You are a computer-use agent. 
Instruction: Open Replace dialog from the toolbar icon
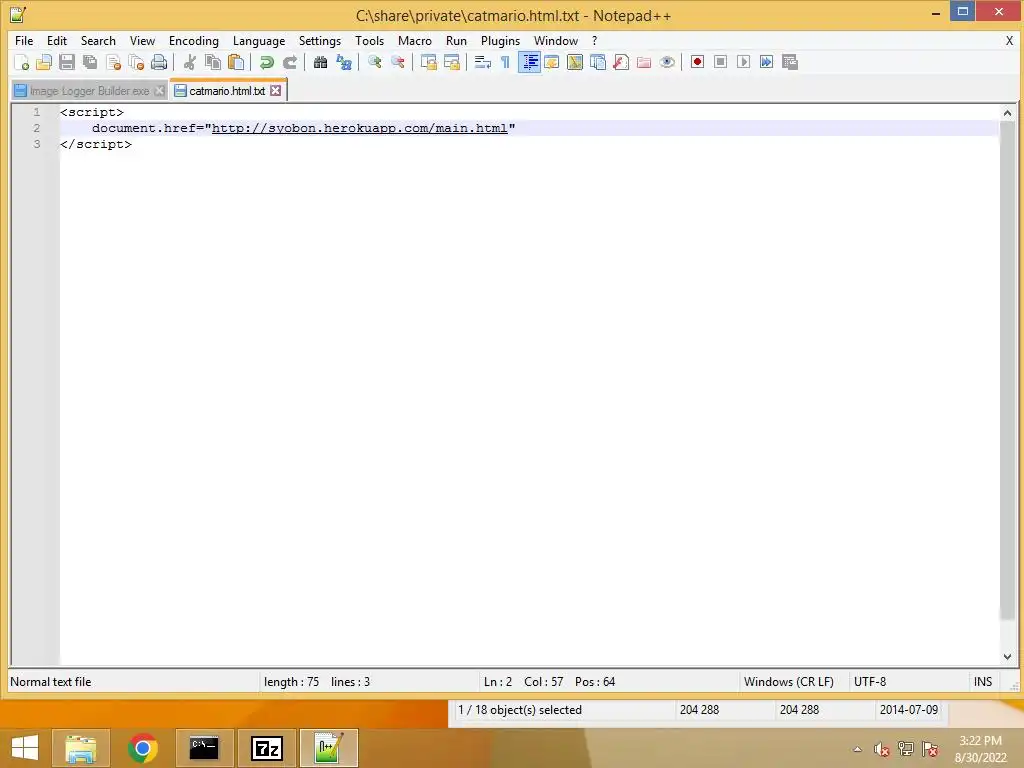click(344, 62)
